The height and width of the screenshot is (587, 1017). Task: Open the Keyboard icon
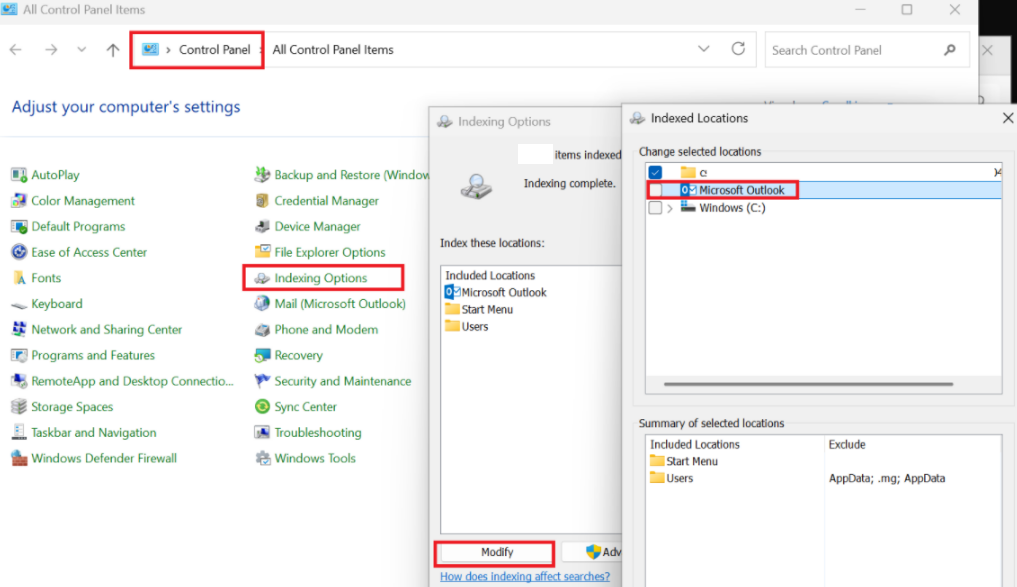coord(19,304)
